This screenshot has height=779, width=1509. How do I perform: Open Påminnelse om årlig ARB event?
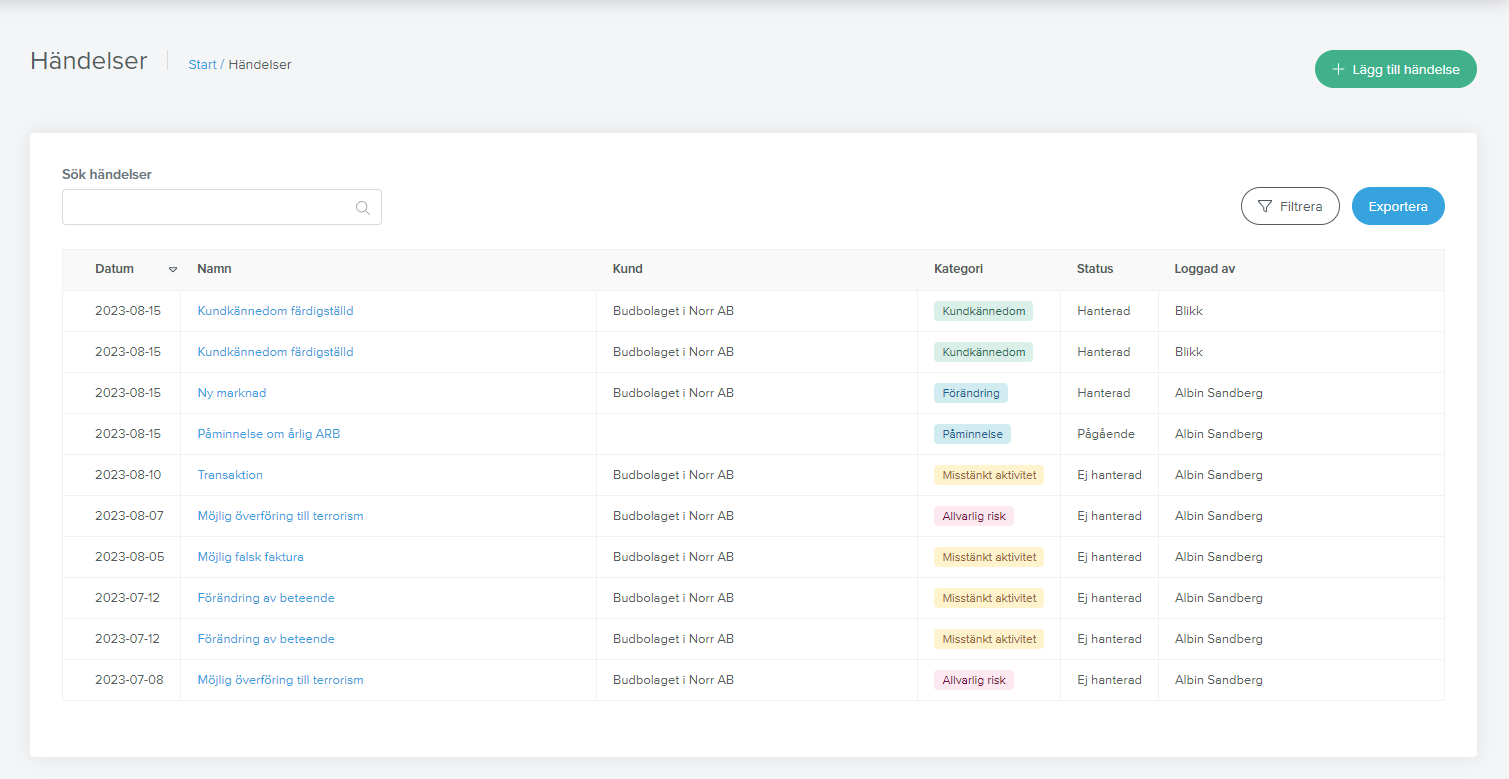point(269,434)
